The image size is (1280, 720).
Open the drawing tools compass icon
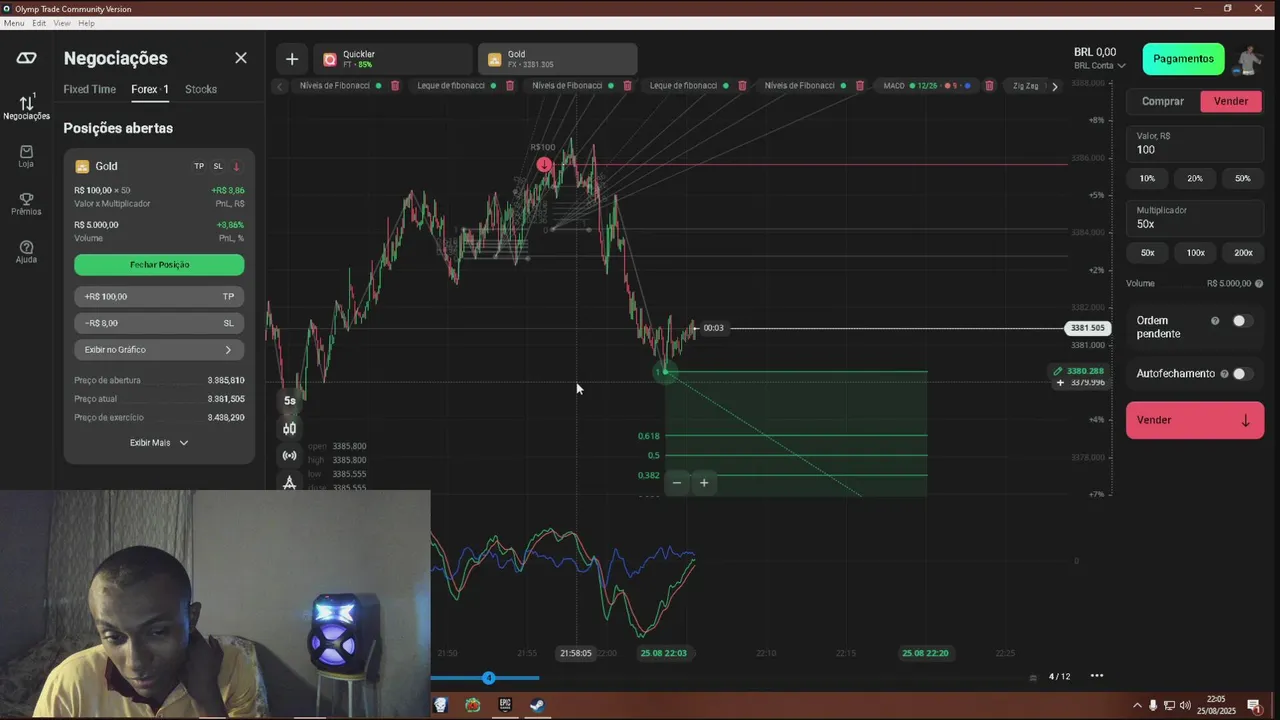[x=290, y=483]
